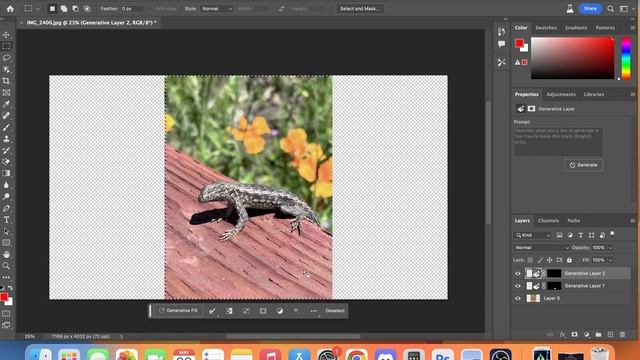Select the Crop tool
Viewport: 640px width, 360px height.
[x=6, y=81]
